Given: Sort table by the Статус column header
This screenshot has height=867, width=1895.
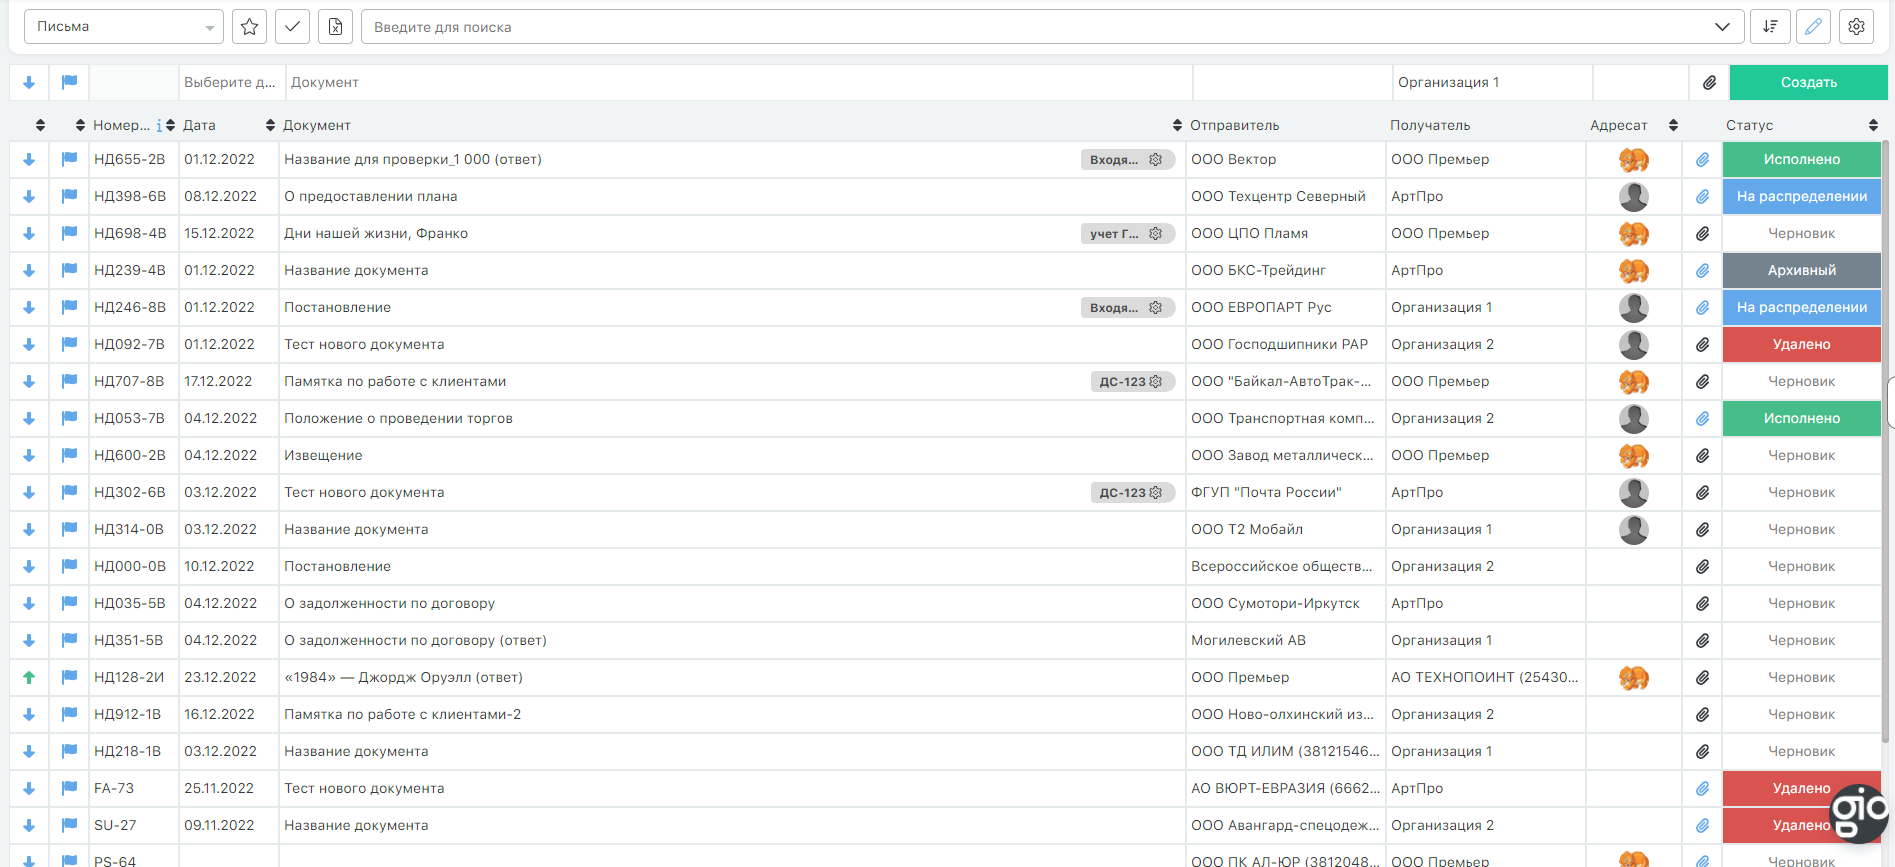Looking at the screenshot, I should coord(1750,126).
